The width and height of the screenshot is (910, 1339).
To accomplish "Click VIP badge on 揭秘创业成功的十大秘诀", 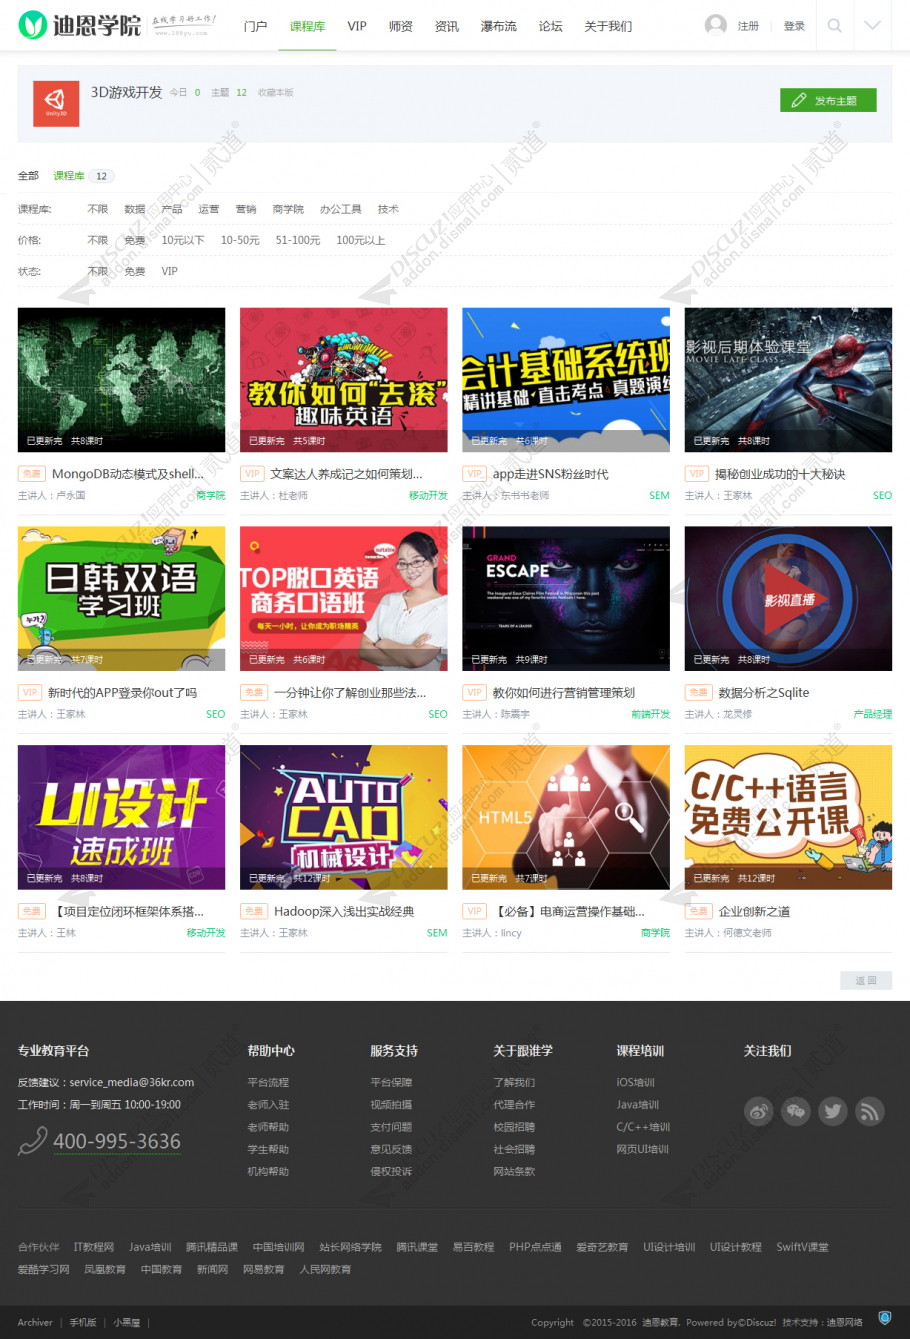I will (x=697, y=474).
